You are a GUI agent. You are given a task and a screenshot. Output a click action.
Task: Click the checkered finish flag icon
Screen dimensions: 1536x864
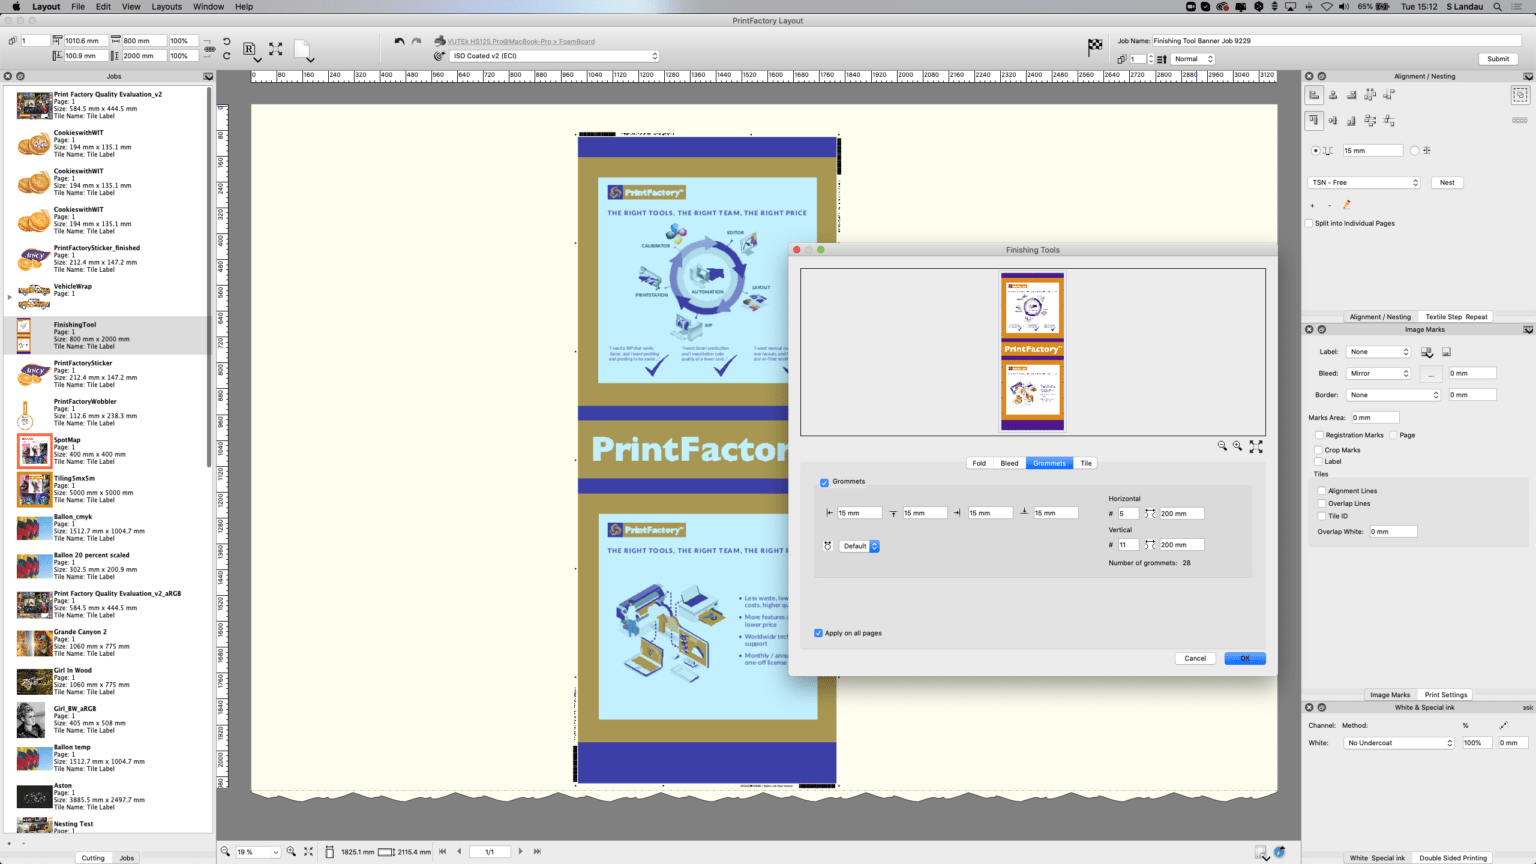click(x=1095, y=46)
